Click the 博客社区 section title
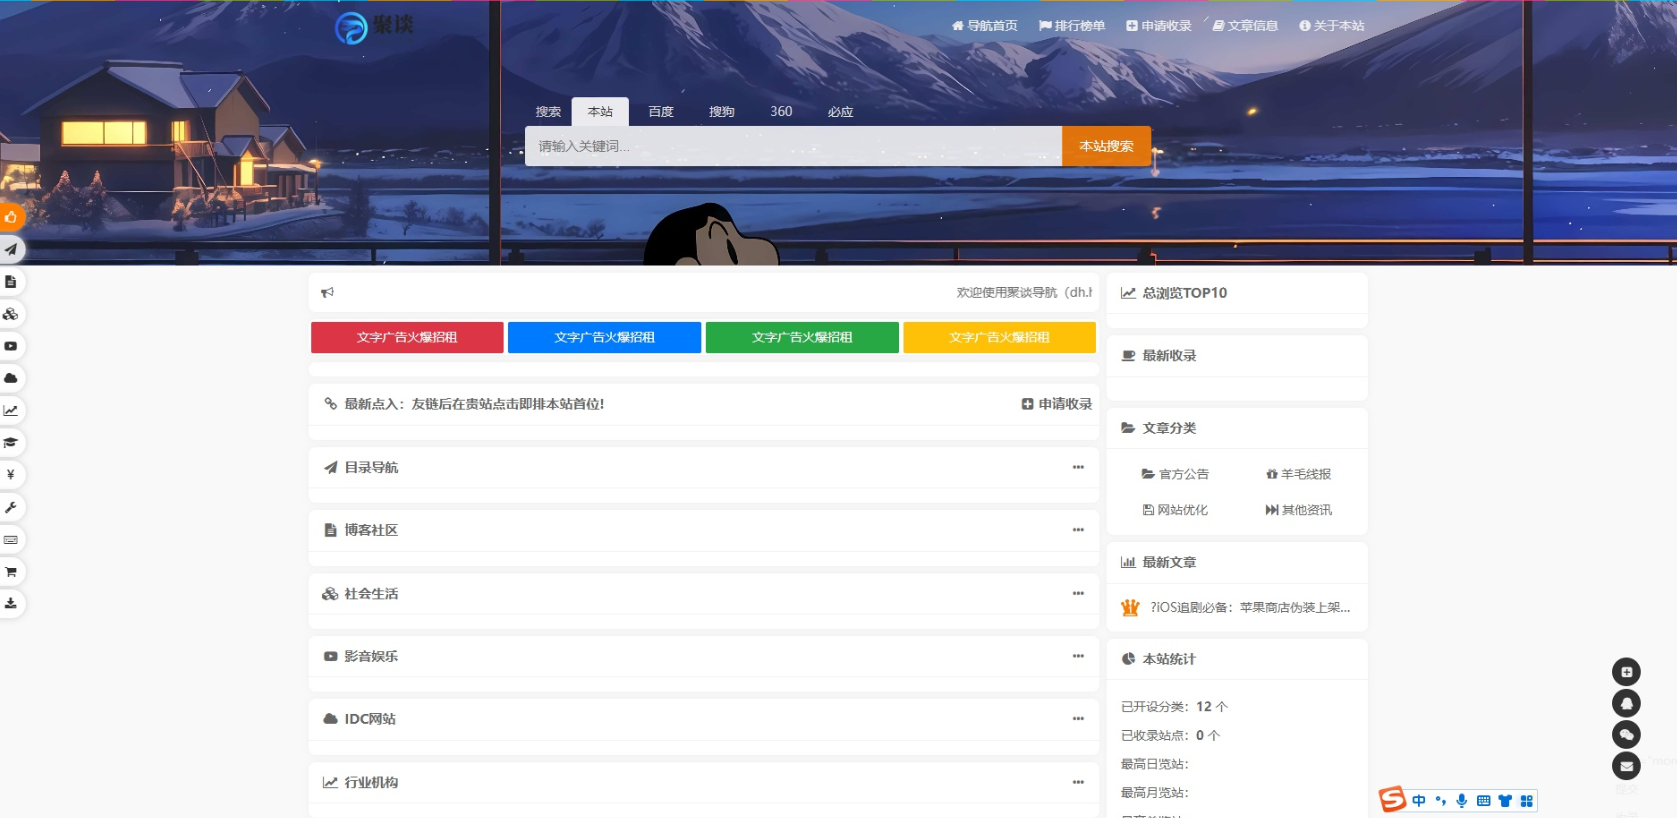 [371, 530]
